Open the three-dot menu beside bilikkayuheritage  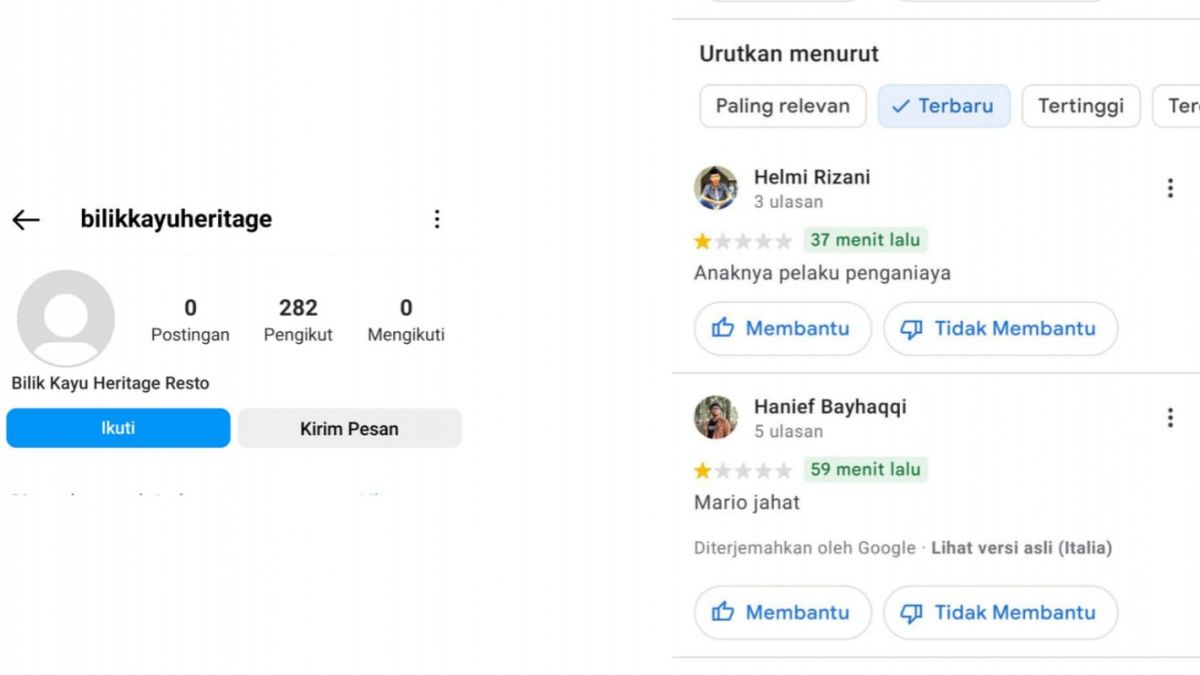437,219
